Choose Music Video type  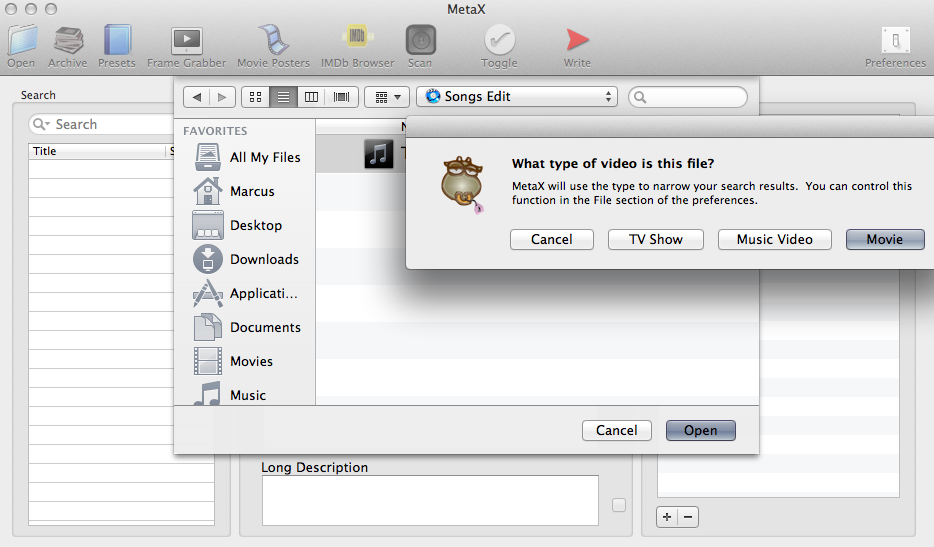coord(774,240)
